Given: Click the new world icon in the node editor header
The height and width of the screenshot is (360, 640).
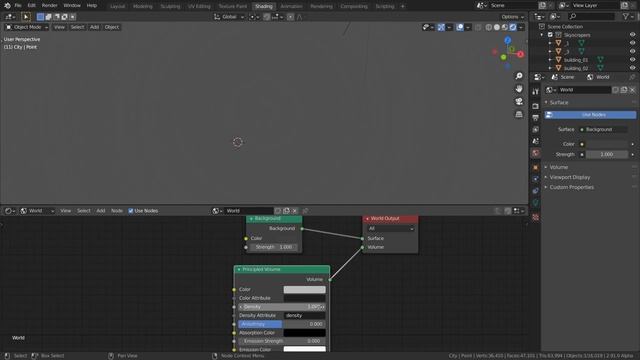Looking at the screenshot, I should [x=286, y=211].
